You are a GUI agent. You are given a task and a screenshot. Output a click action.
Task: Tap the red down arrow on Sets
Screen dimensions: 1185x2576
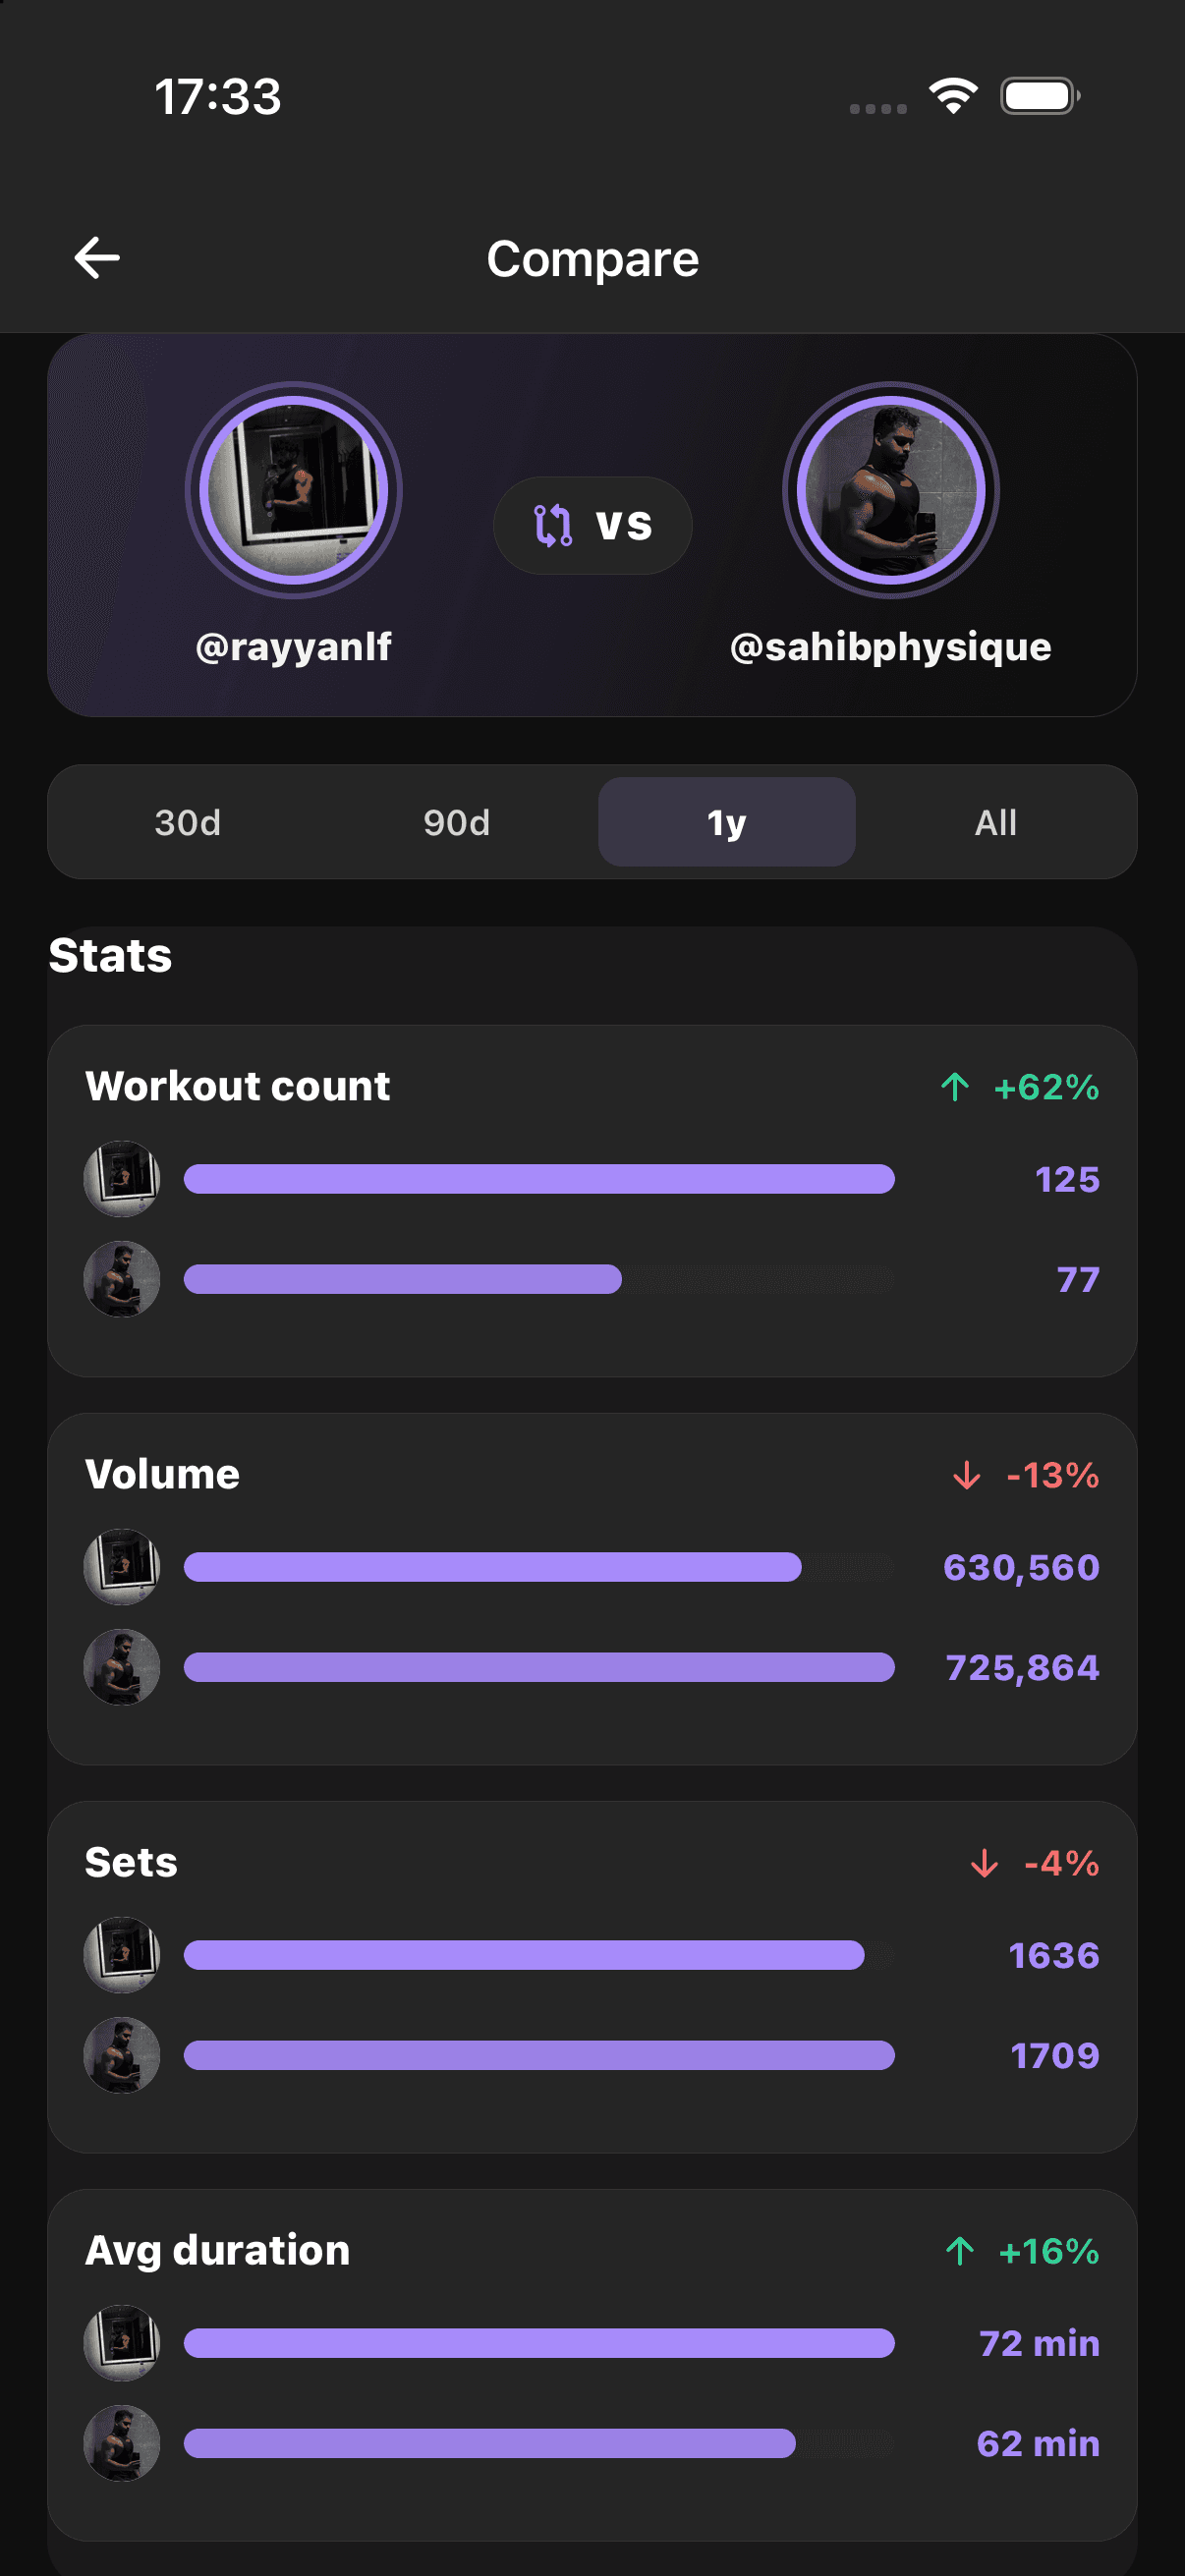(x=985, y=1862)
